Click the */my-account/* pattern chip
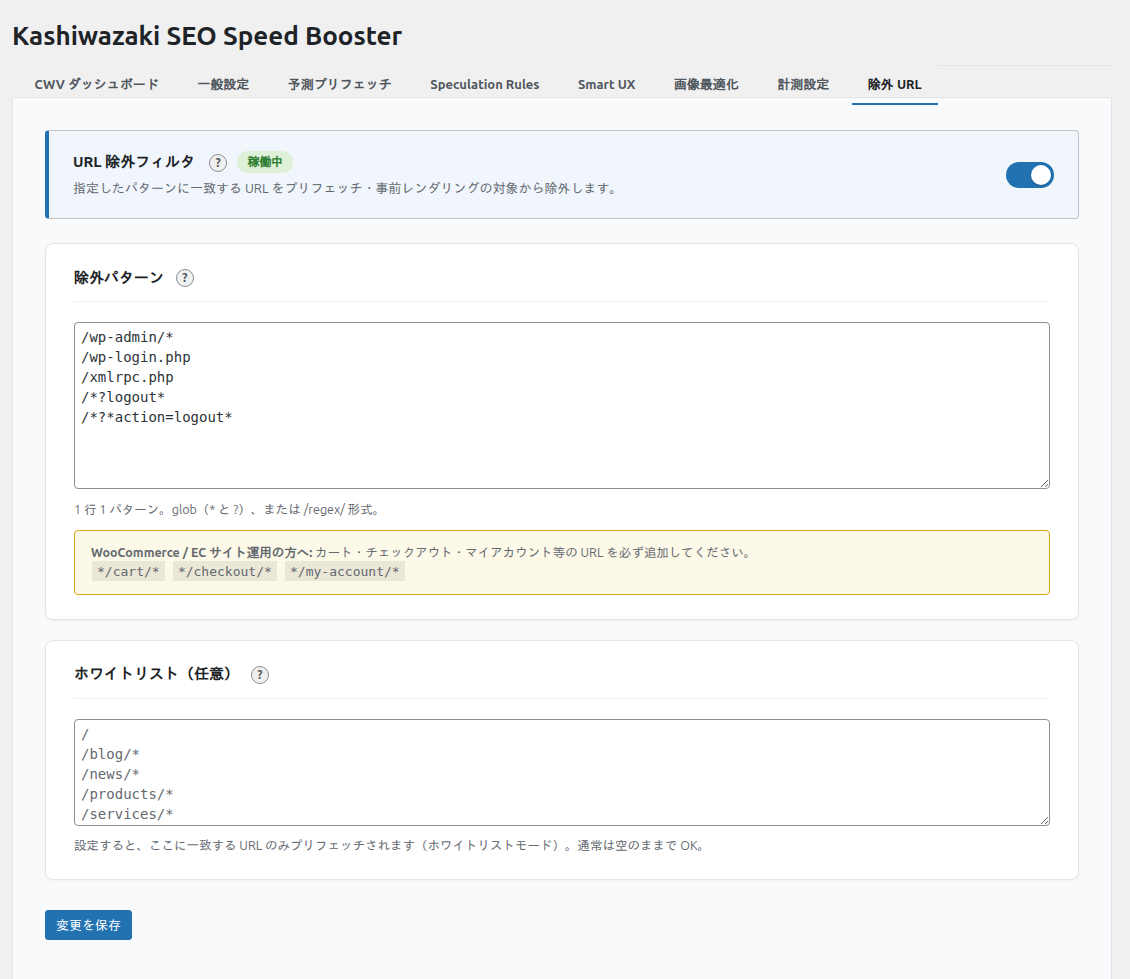This screenshot has height=979, width=1130. click(x=345, y=572)
